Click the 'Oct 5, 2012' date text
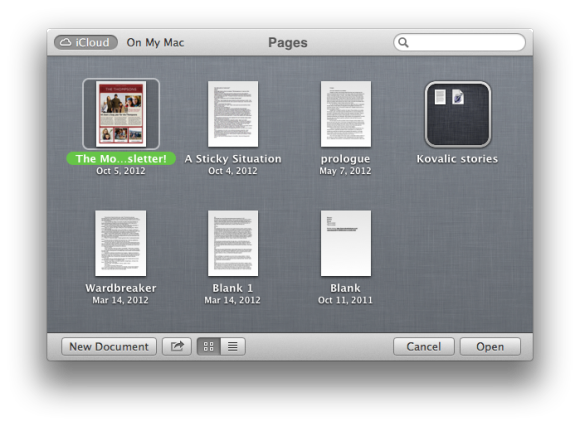This screenshot has width=580, height=426. point(121,171)
